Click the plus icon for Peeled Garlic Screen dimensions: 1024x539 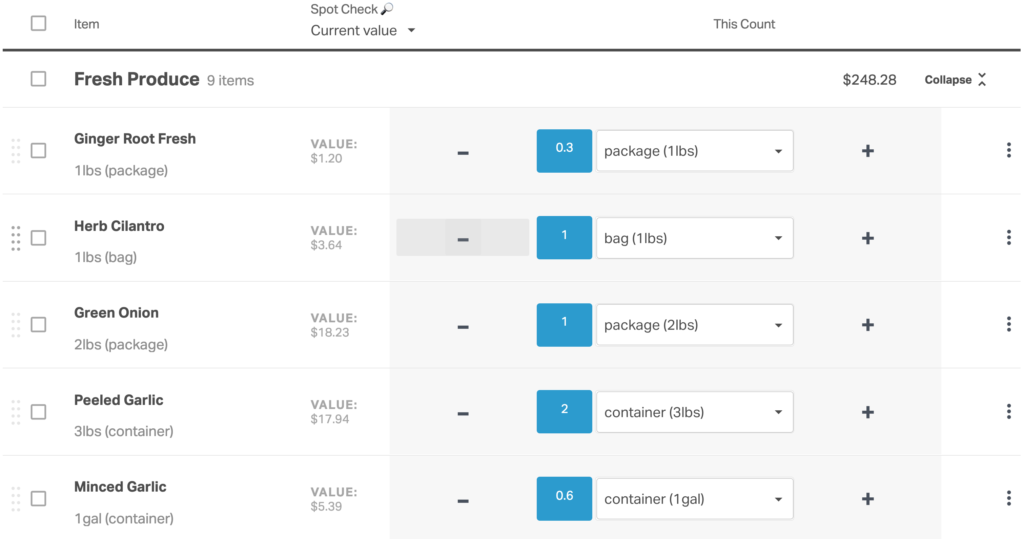point(867,413)
